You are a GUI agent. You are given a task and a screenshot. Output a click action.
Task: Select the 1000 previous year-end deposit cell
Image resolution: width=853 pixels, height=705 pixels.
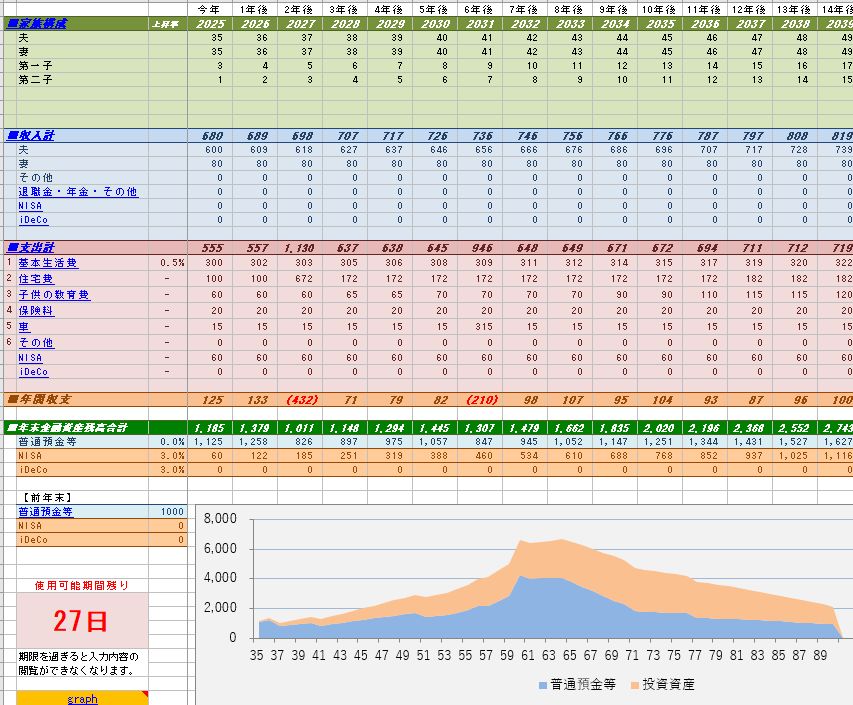[x=171, y=511]
